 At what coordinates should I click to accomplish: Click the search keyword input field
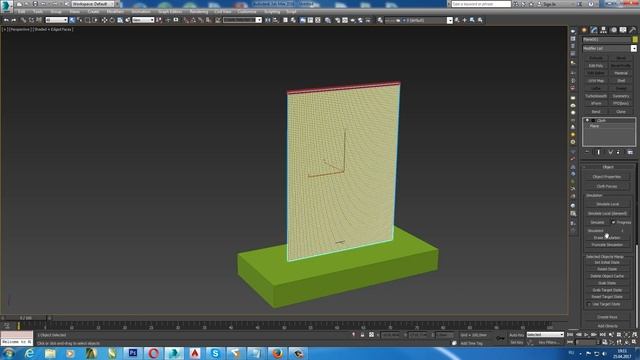pos(481,4)
